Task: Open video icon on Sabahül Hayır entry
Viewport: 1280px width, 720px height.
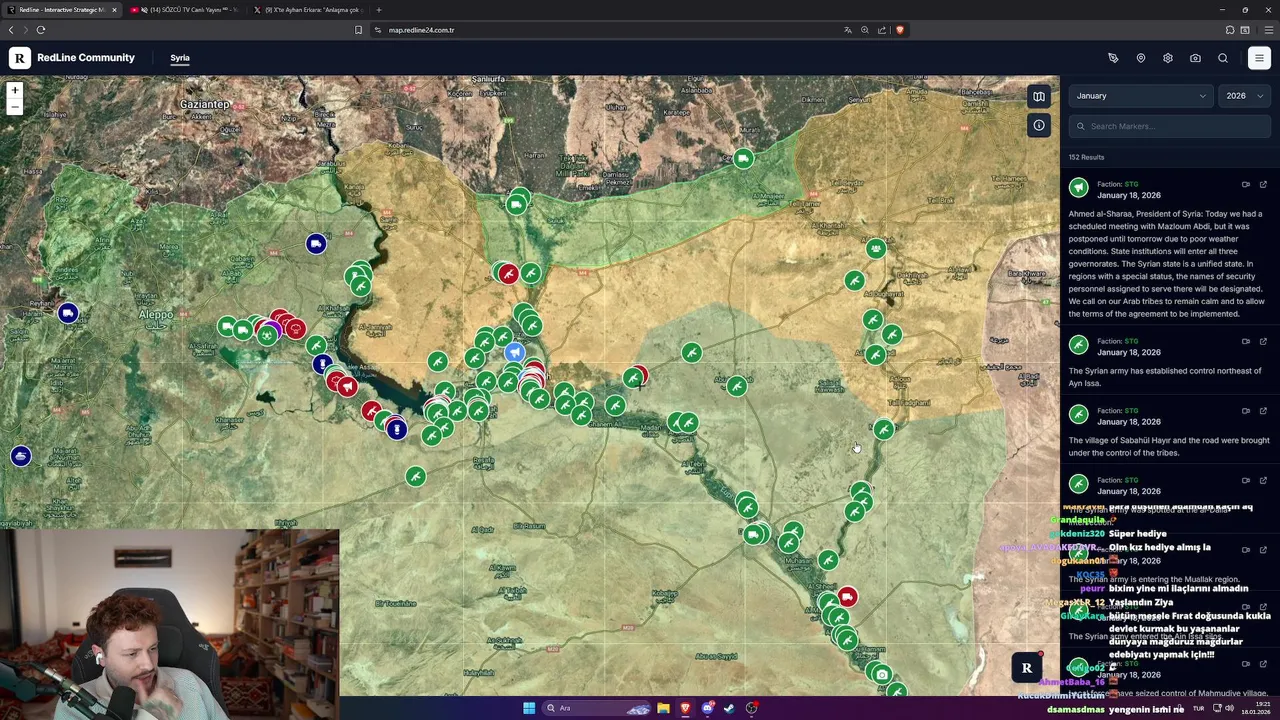Action: [1246, 410]
